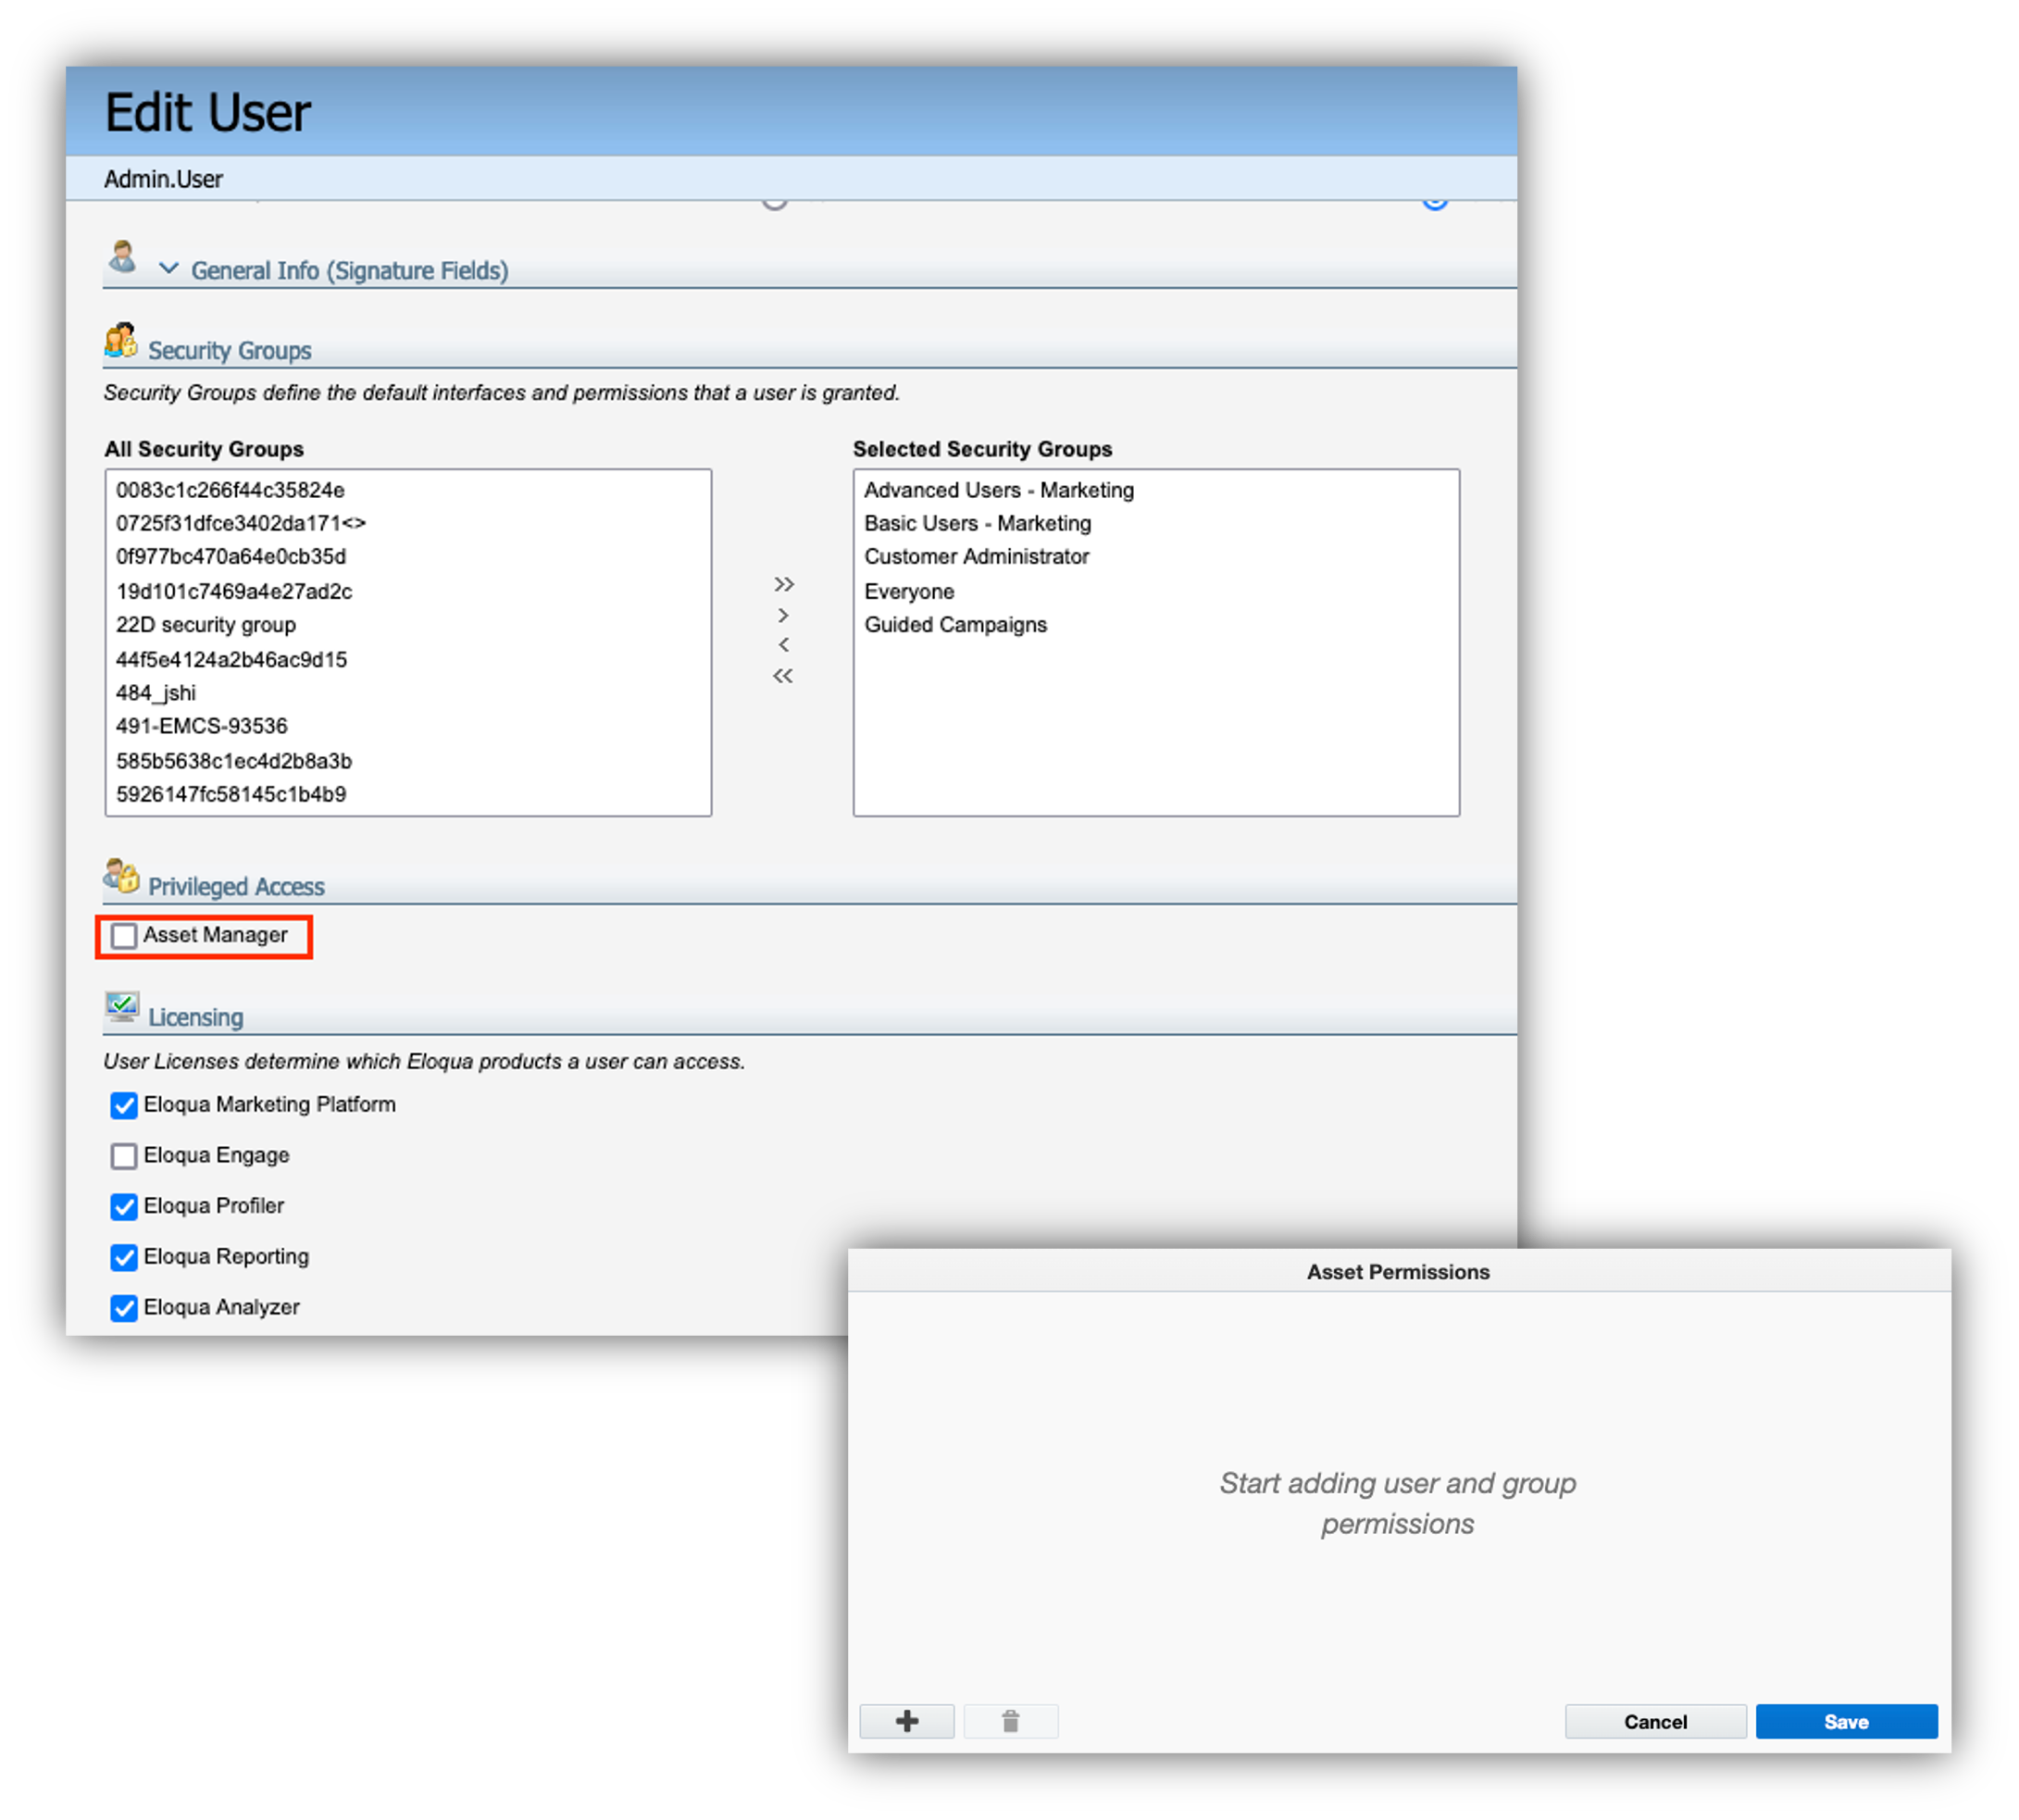Click the Privileged Access lock icon

122,876
